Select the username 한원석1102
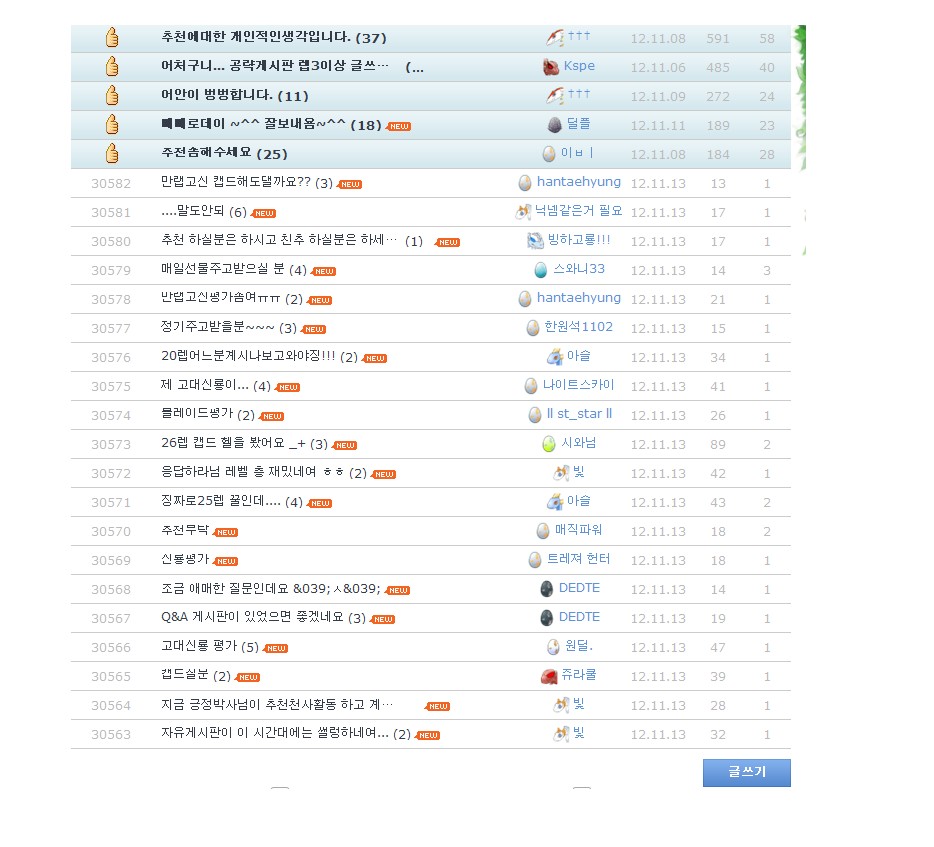This screenshot has width=934, height=847. point(578,327)
